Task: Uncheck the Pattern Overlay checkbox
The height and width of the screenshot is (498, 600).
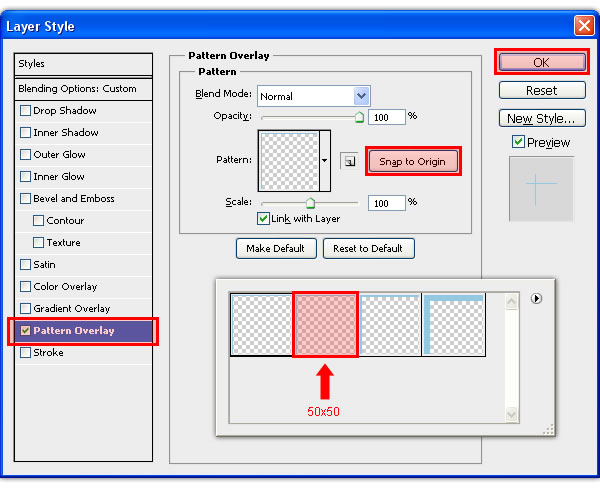Action: [25, 331]
